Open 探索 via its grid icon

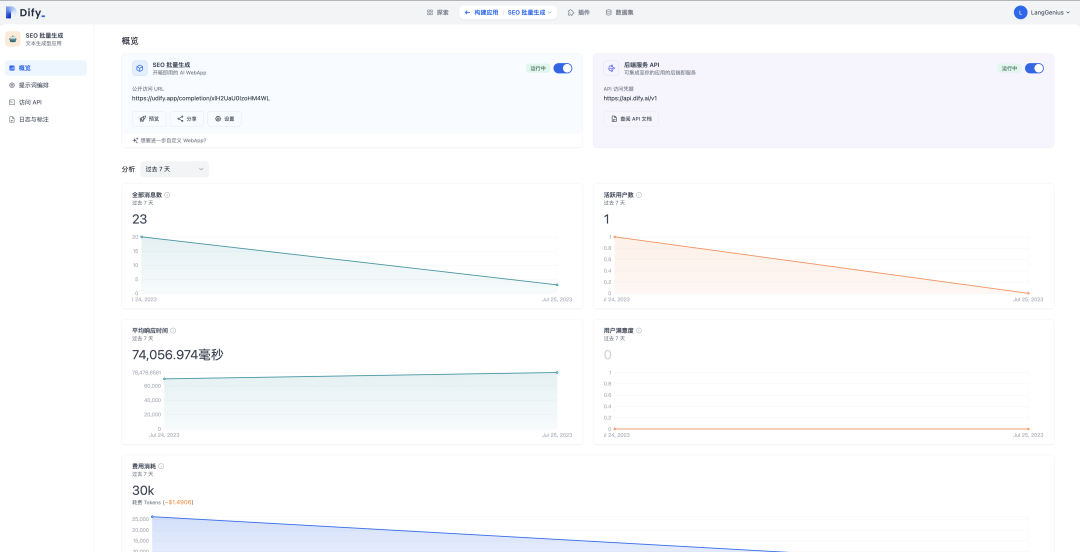(430, 12)
